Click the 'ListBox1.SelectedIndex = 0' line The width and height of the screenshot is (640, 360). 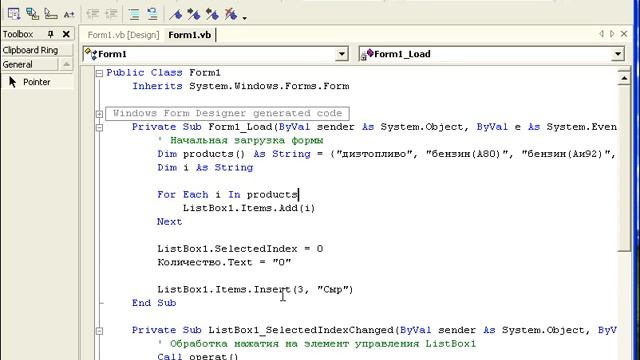coord(240,249)
